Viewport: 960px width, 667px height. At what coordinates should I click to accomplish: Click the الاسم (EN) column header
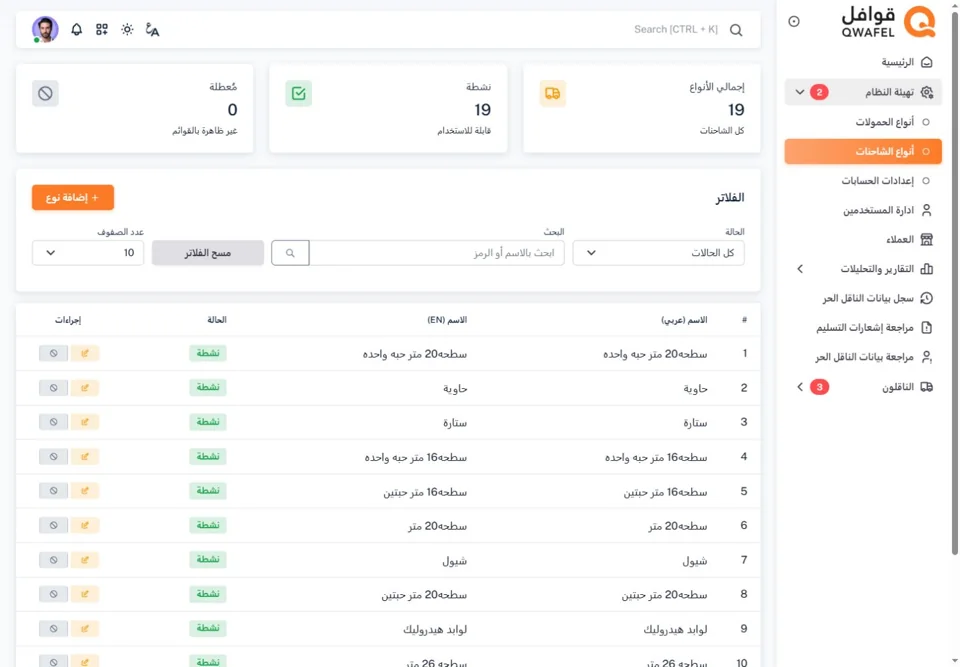pyautogui.click(x=447, y=320)
